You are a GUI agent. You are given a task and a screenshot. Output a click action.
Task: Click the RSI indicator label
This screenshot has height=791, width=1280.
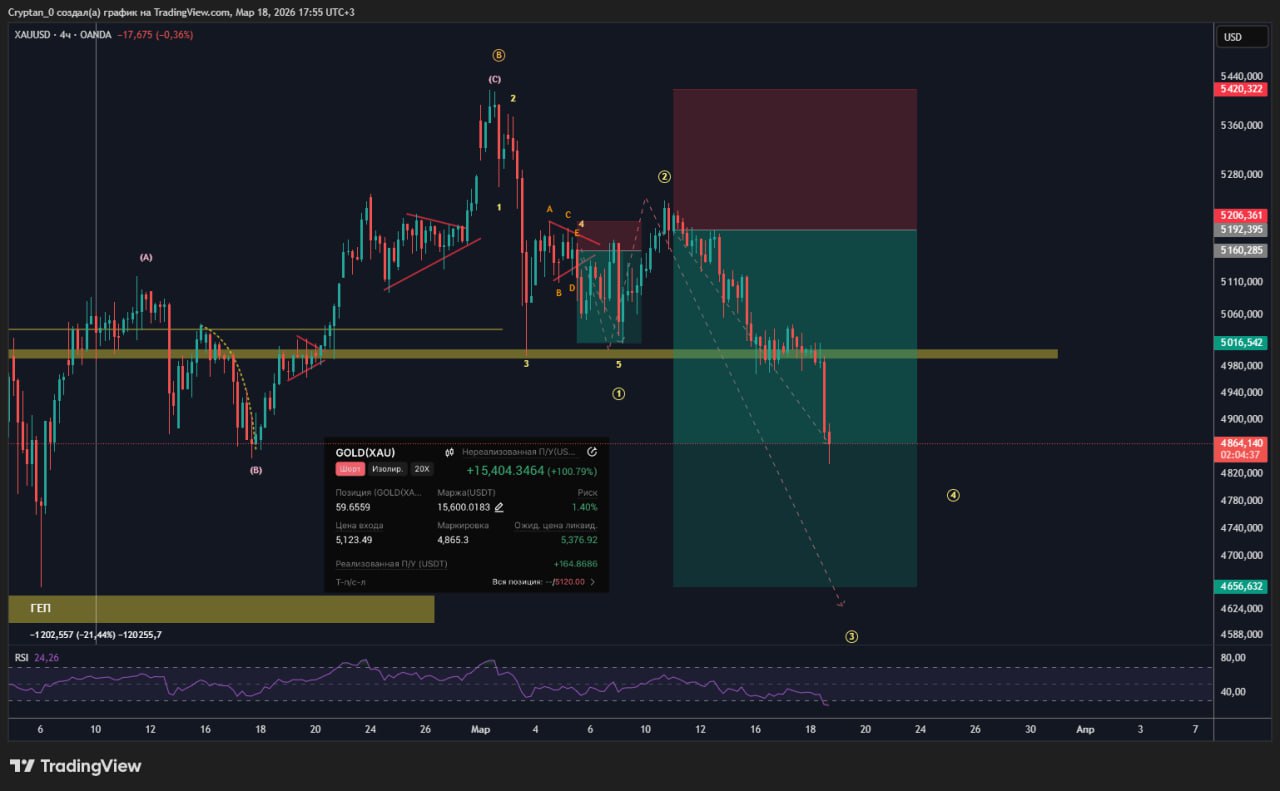point(21,657)
